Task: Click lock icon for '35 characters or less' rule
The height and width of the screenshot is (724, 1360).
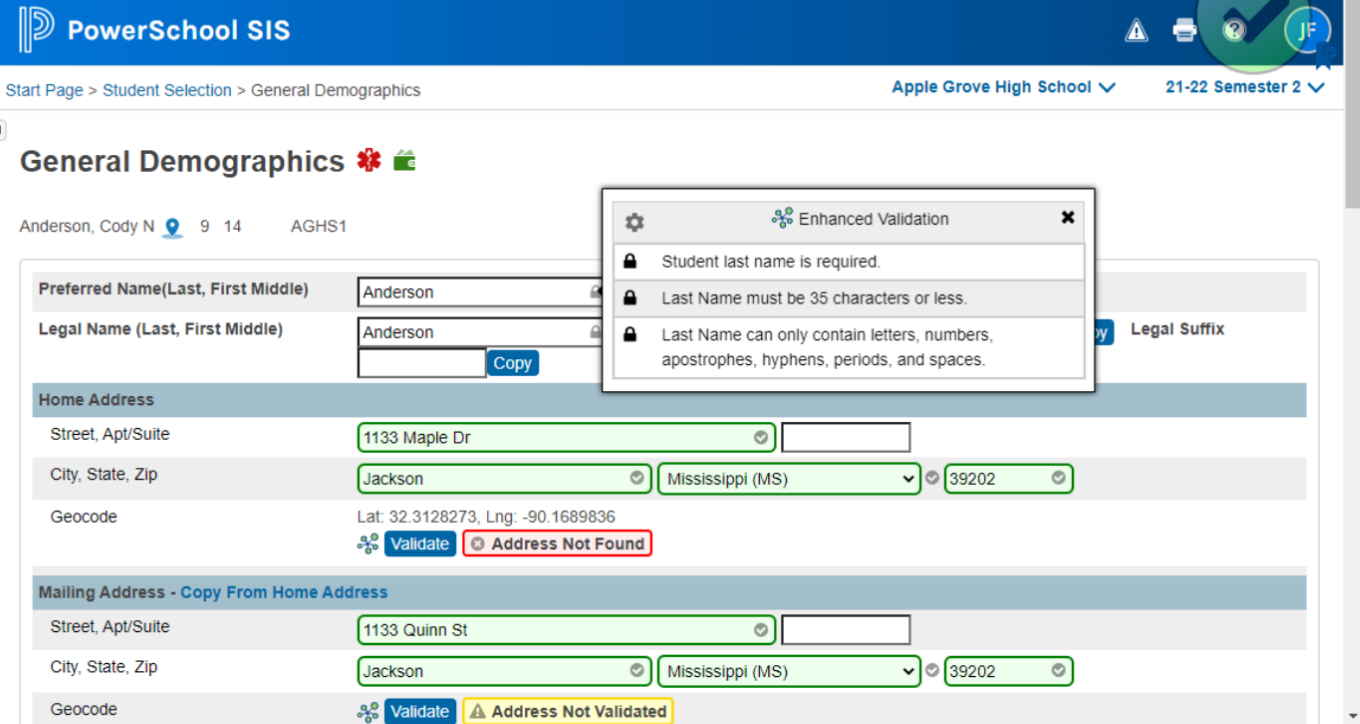Action: [x=630, y=298]
